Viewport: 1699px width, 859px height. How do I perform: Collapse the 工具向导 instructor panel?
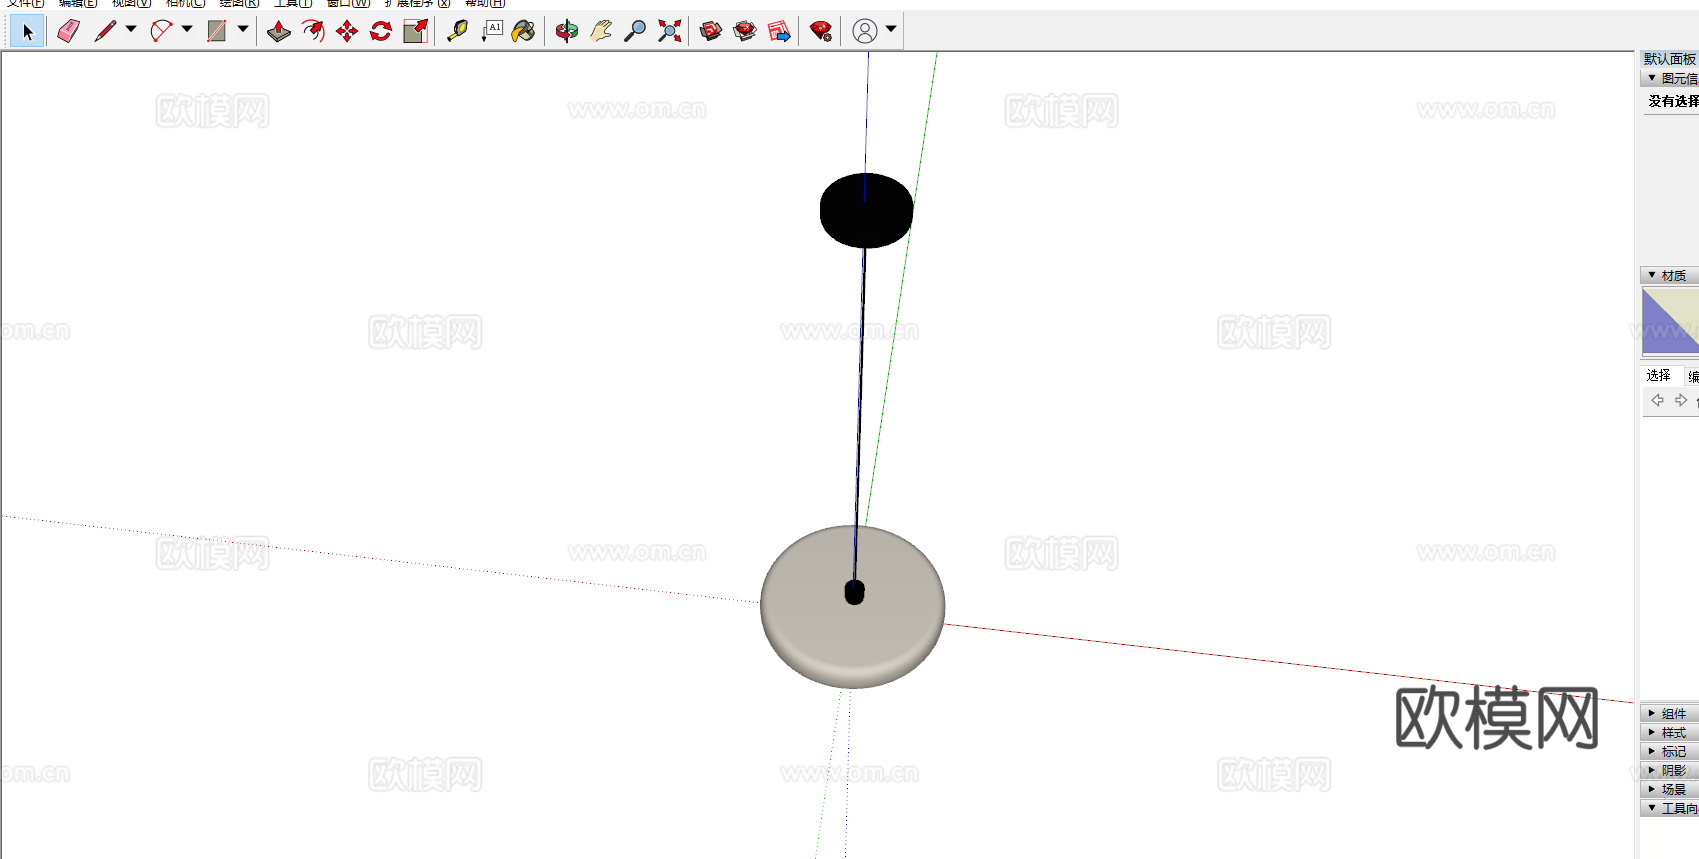[x=1652, y=808]
